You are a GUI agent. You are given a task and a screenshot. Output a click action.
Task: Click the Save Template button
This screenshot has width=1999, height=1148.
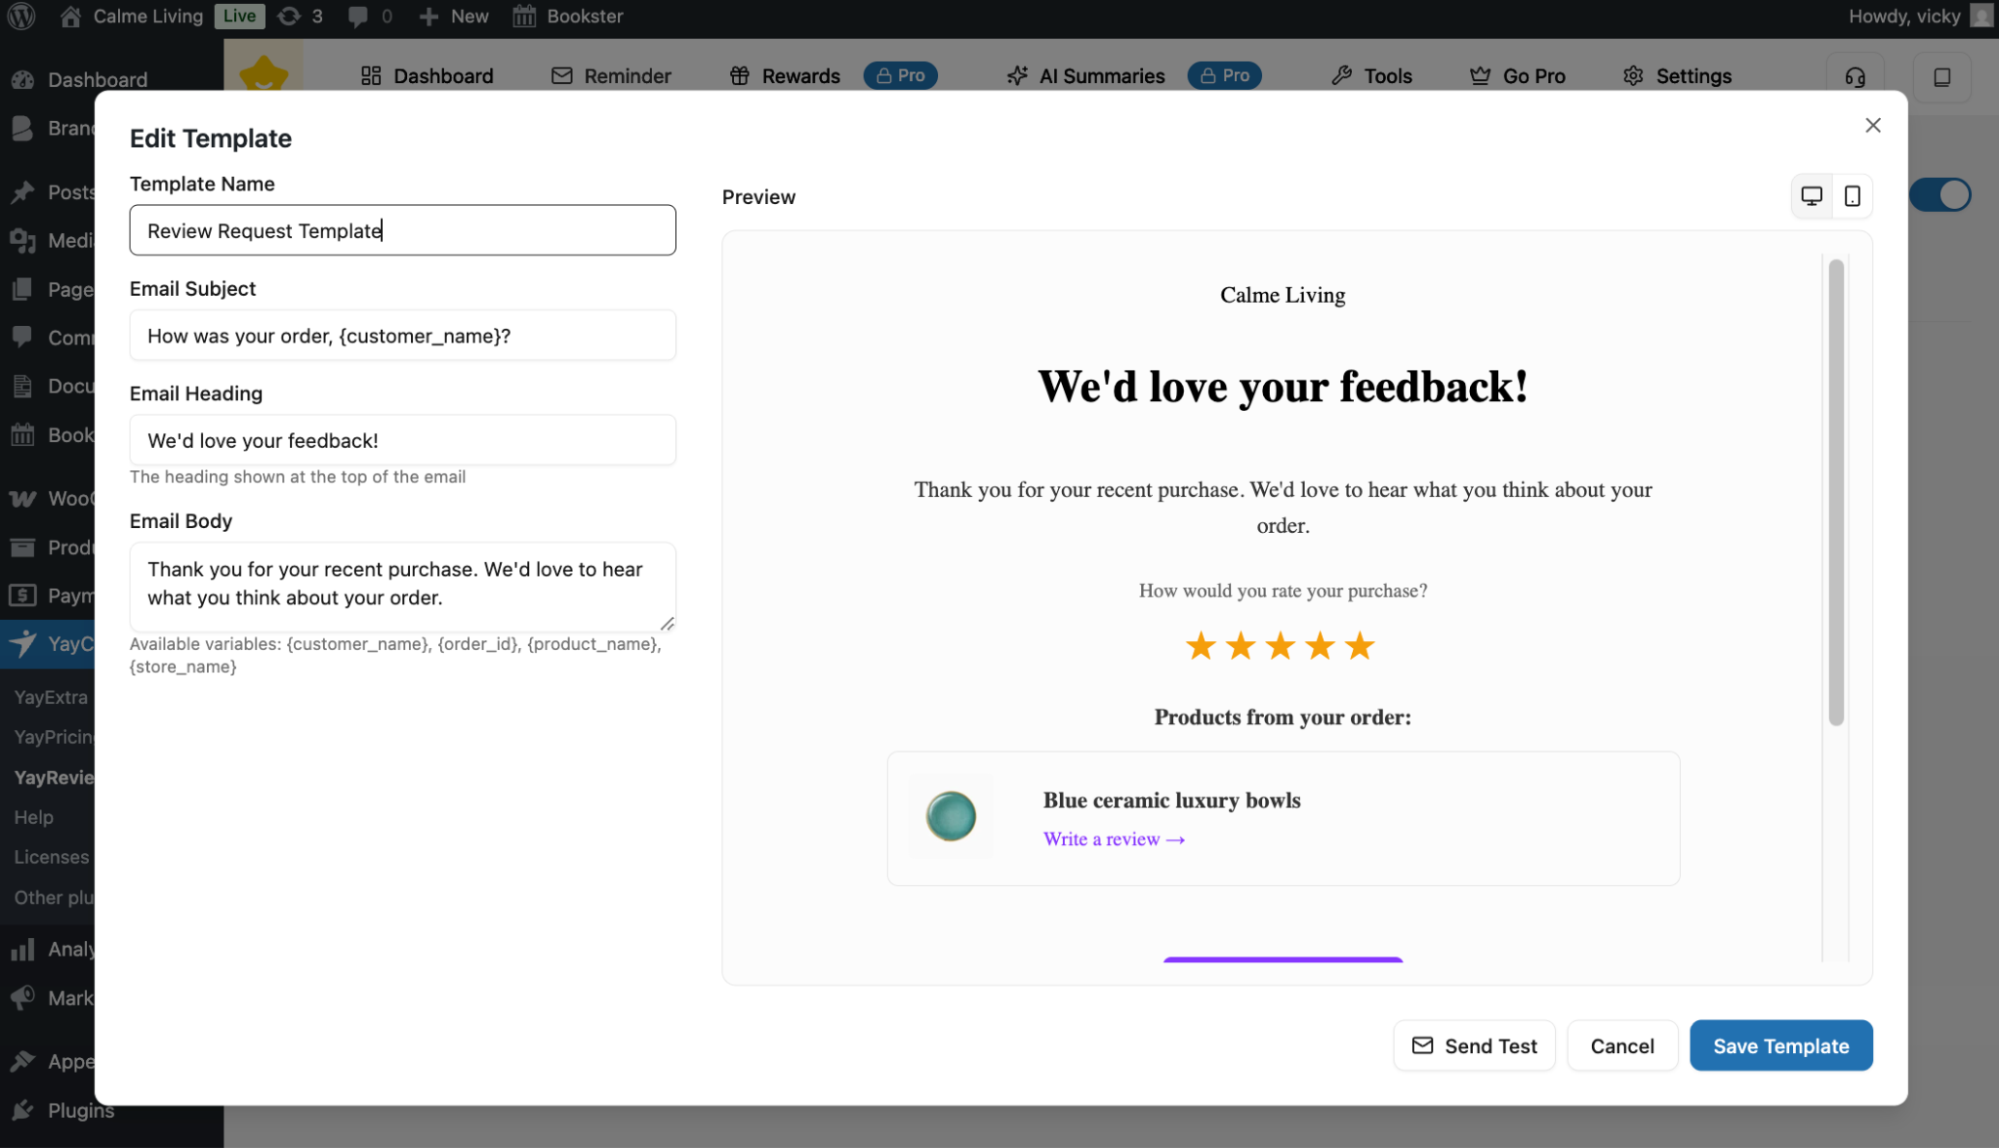(1780, 1045)
